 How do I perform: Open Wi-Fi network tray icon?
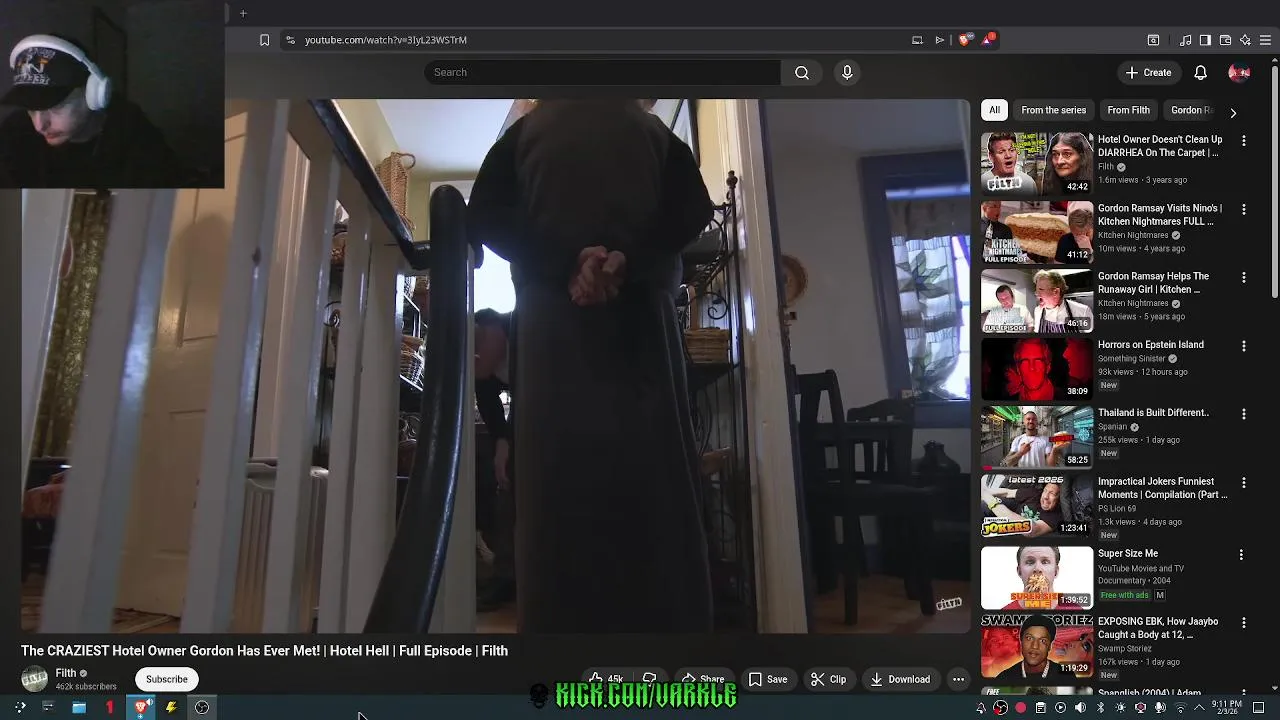(1180, 708)
